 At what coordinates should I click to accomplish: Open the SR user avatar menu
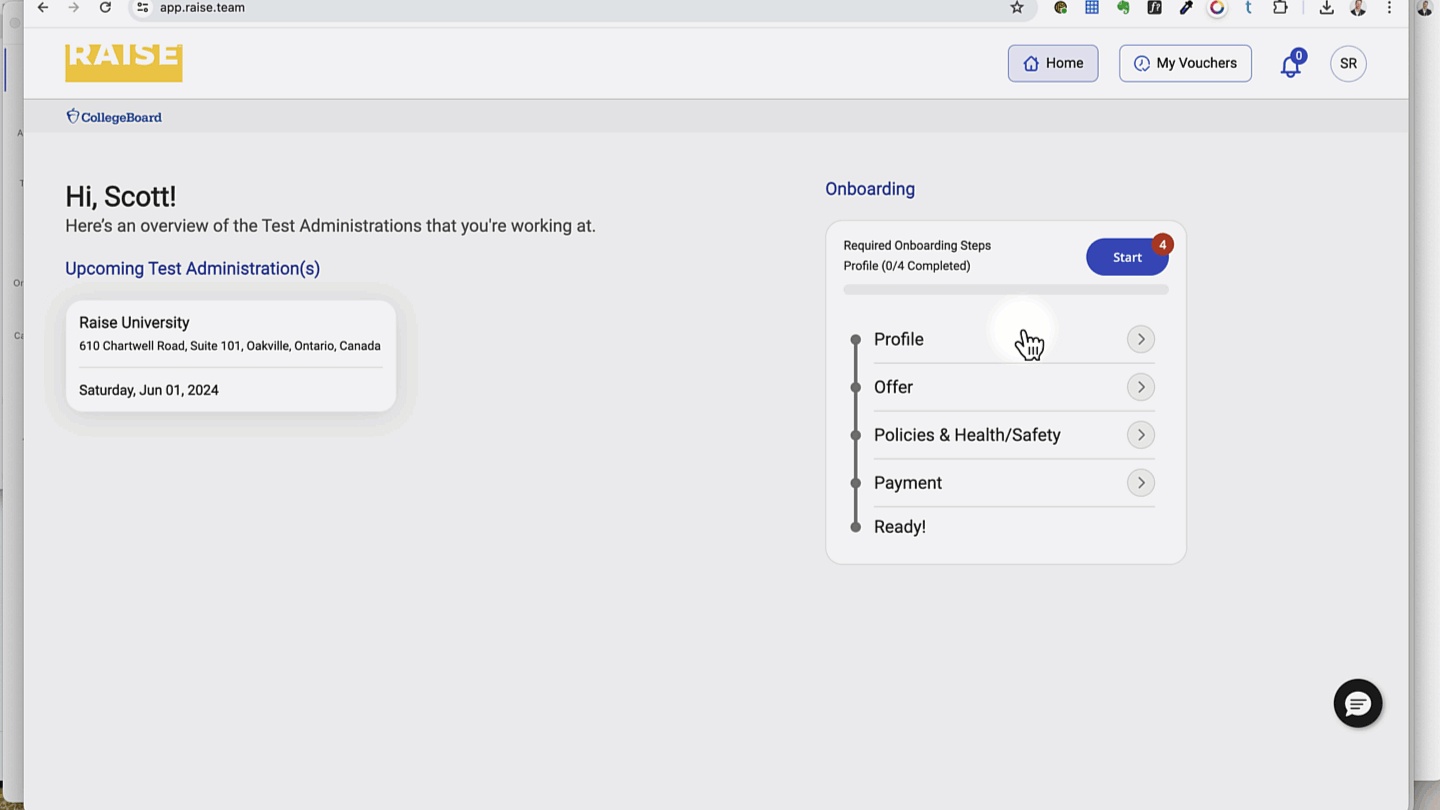click(1348, 63)
